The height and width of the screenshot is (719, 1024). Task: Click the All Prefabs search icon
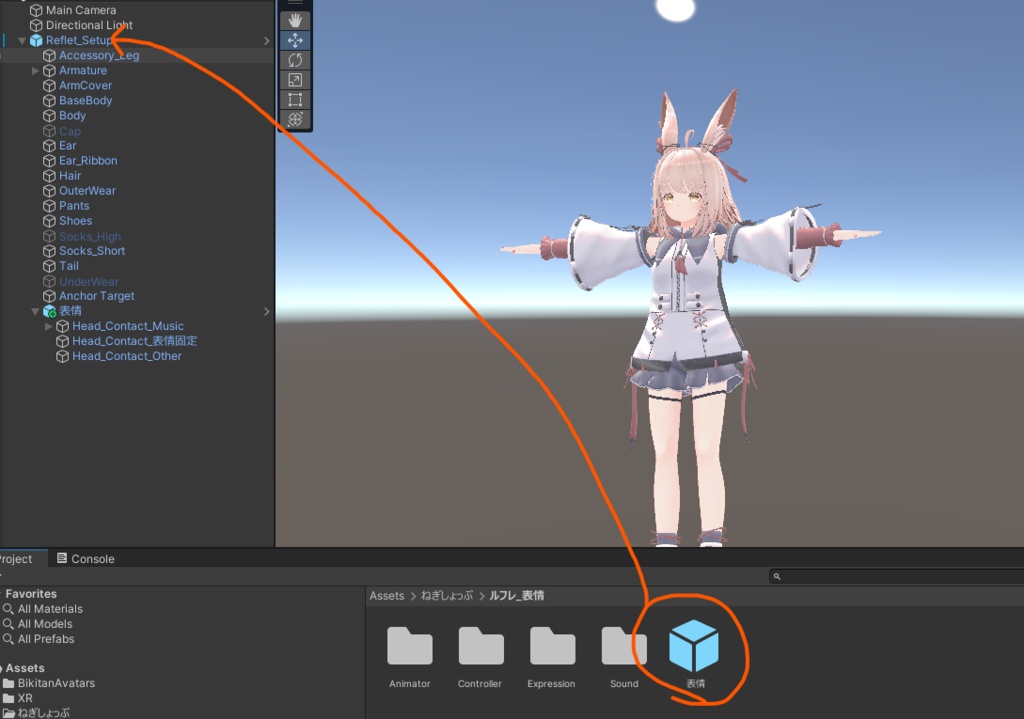click(x=8, y=639)
